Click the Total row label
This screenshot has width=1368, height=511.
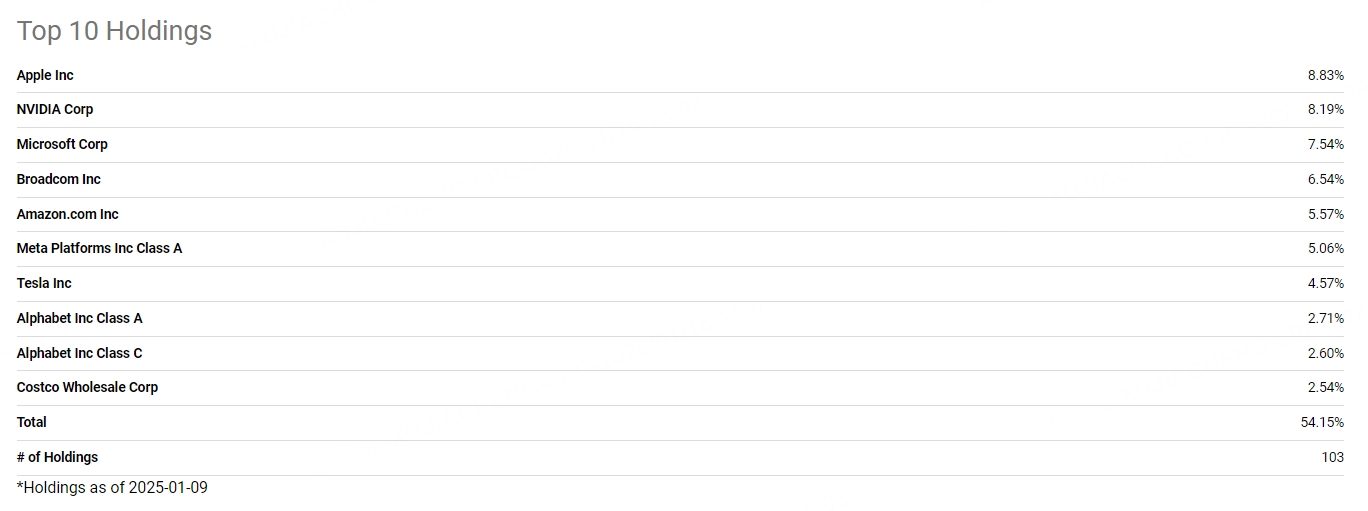click(x=32, y=422)
